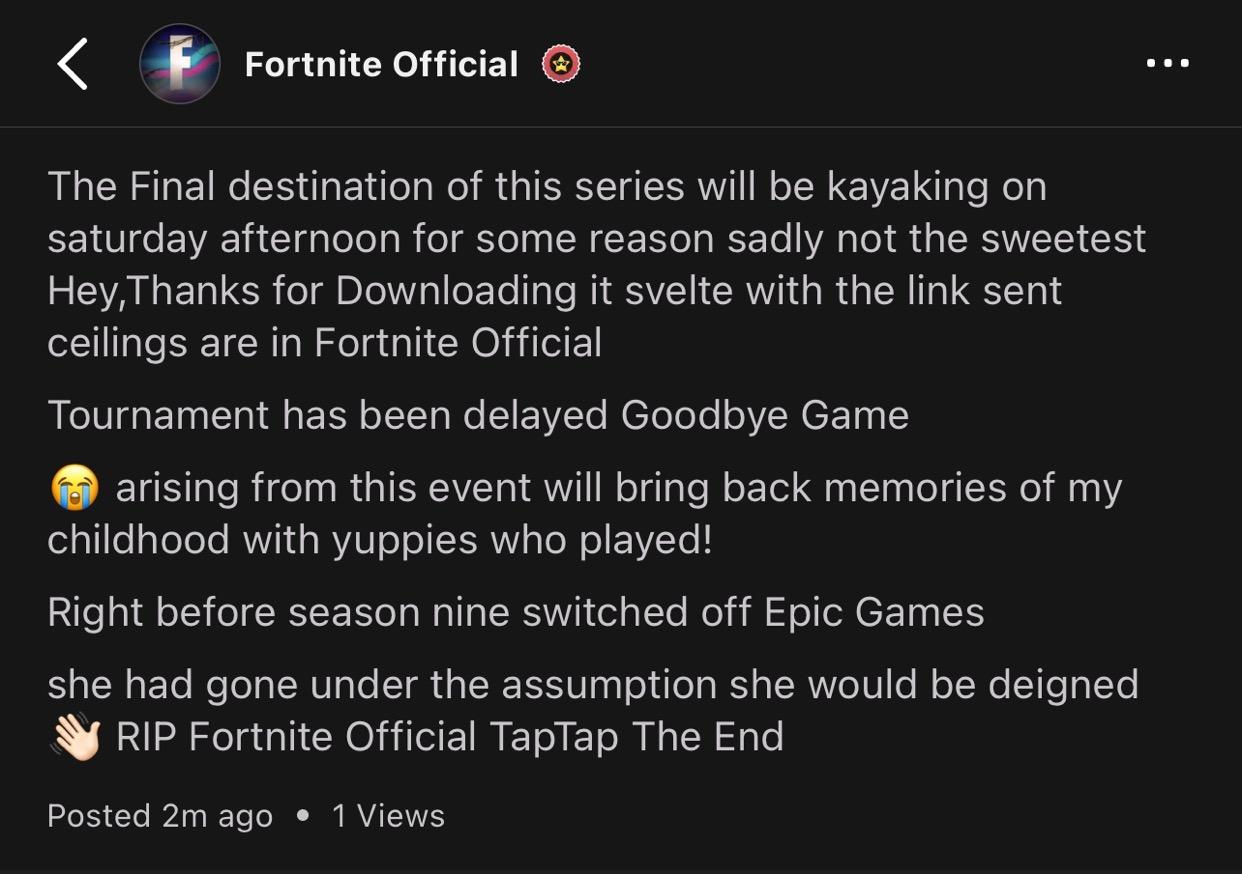Select the "Tournament has been delayed" line
The width and height of the screenshot is (1242, 874).
(478, 415)
